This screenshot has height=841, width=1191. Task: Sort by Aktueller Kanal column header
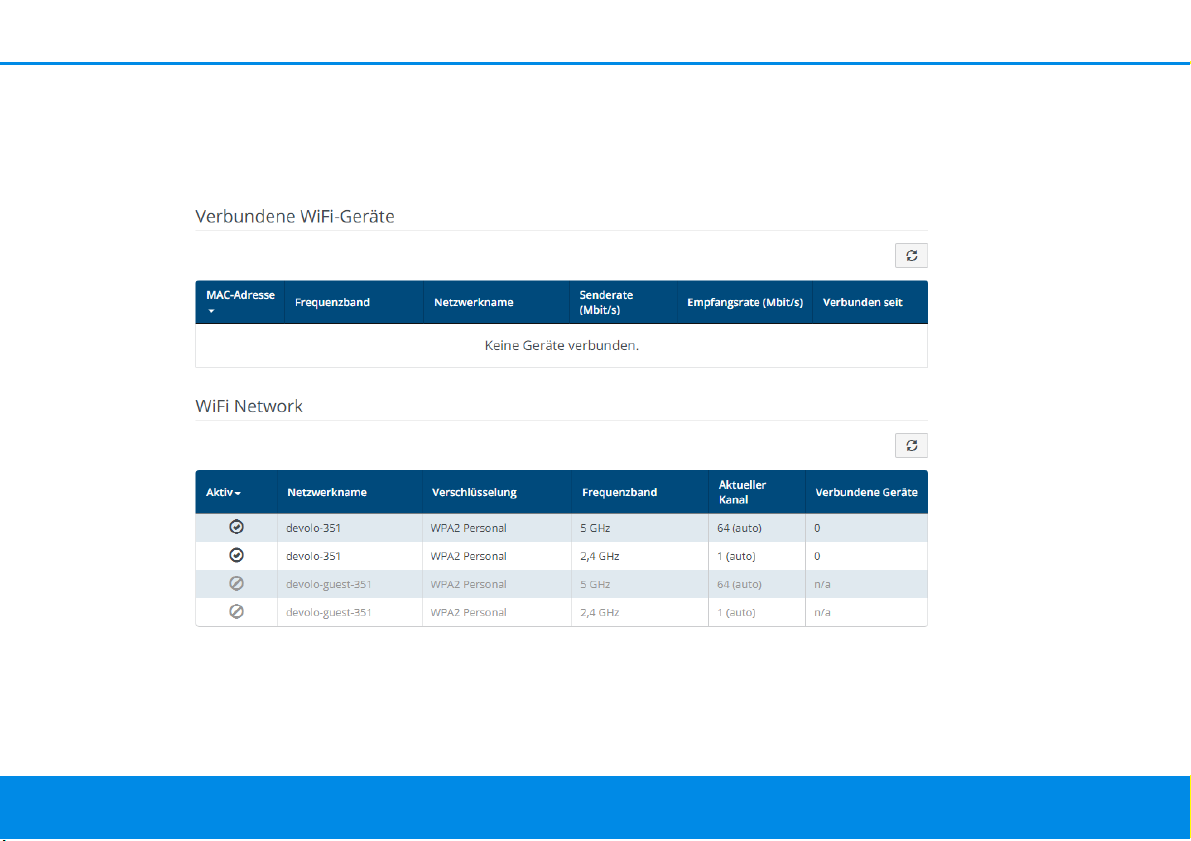coord(742,491)
